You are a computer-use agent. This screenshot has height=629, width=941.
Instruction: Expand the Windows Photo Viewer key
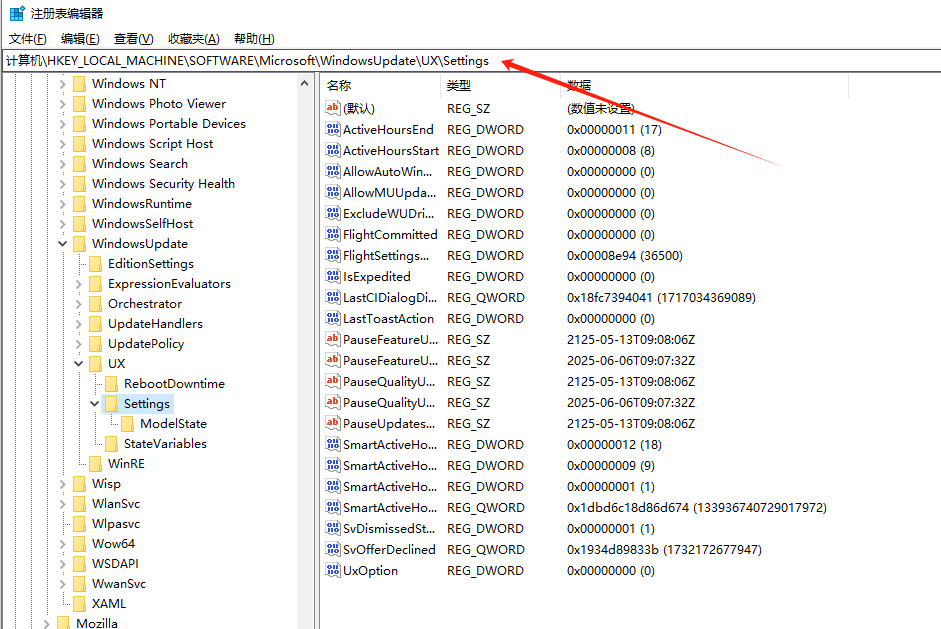(x=62, y=104)
